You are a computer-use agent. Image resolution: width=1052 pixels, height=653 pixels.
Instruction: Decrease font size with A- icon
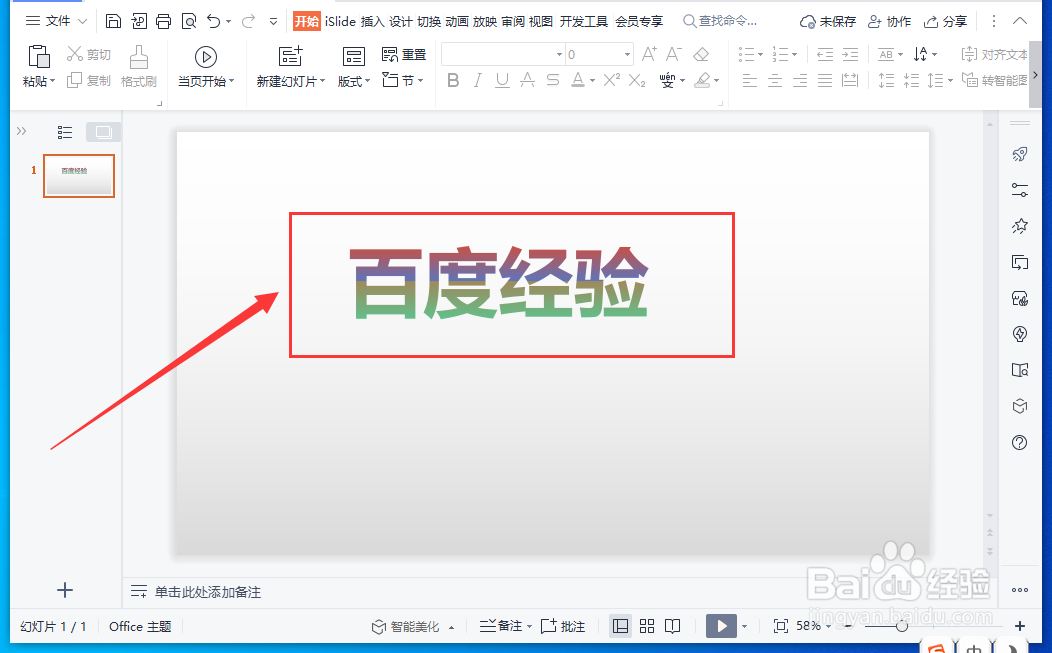pyautogui.click(x=674, y=54)
